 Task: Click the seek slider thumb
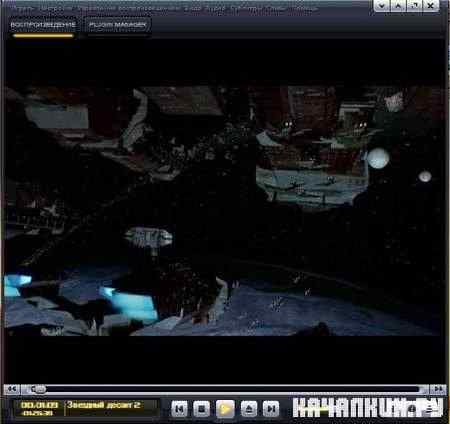pyautogui.click(x=38, y=389)
